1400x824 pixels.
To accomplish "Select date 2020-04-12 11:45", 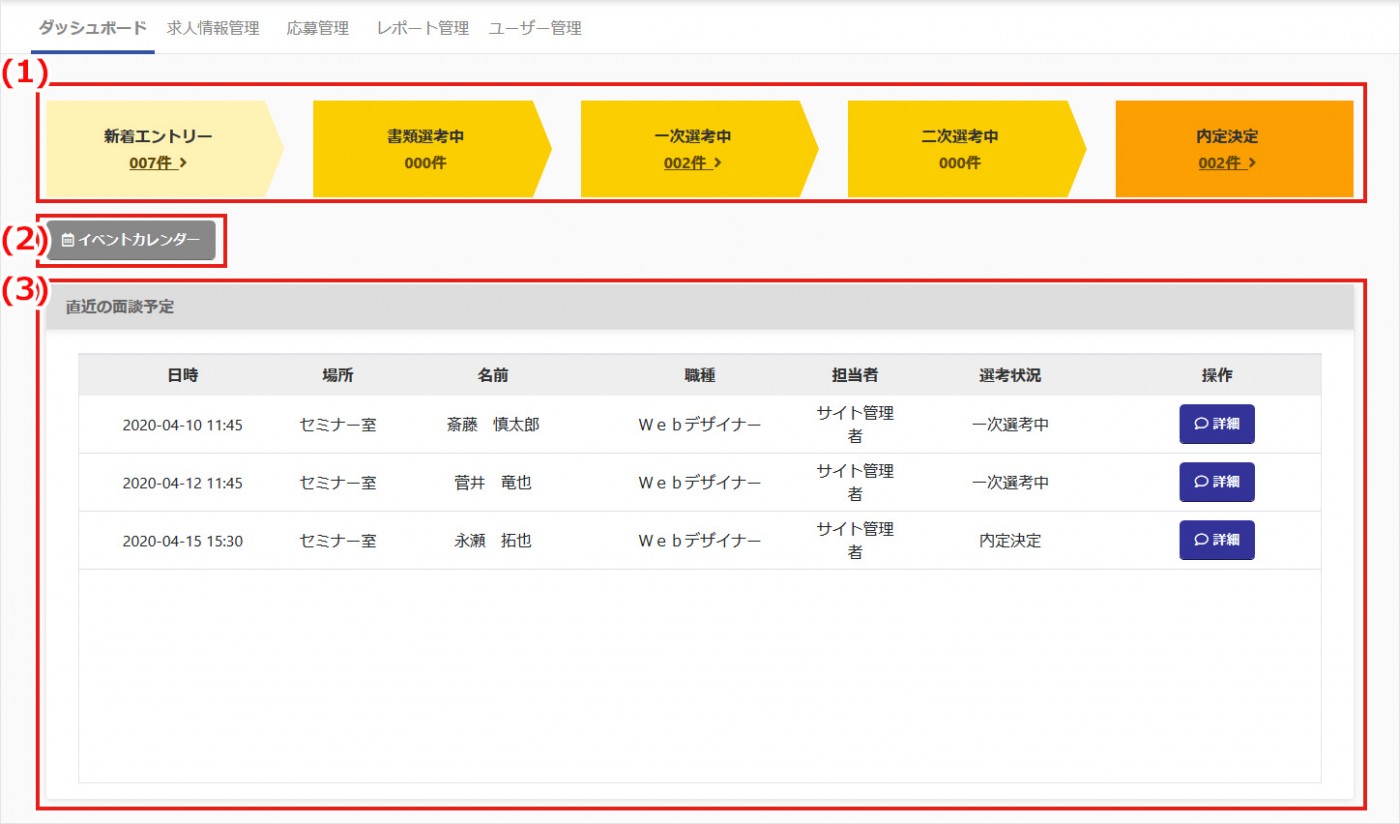I will pyautogui.click(x=182, y=483).
